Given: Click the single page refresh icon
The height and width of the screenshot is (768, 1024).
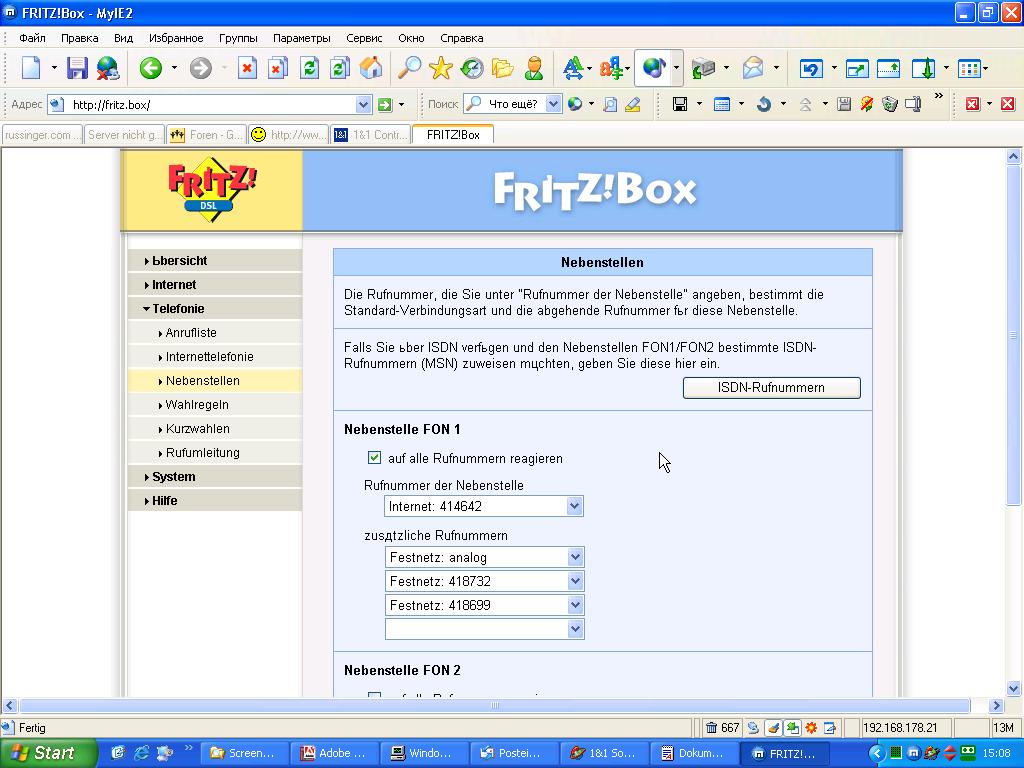Looking at the screenshot, I should (310, 68).
